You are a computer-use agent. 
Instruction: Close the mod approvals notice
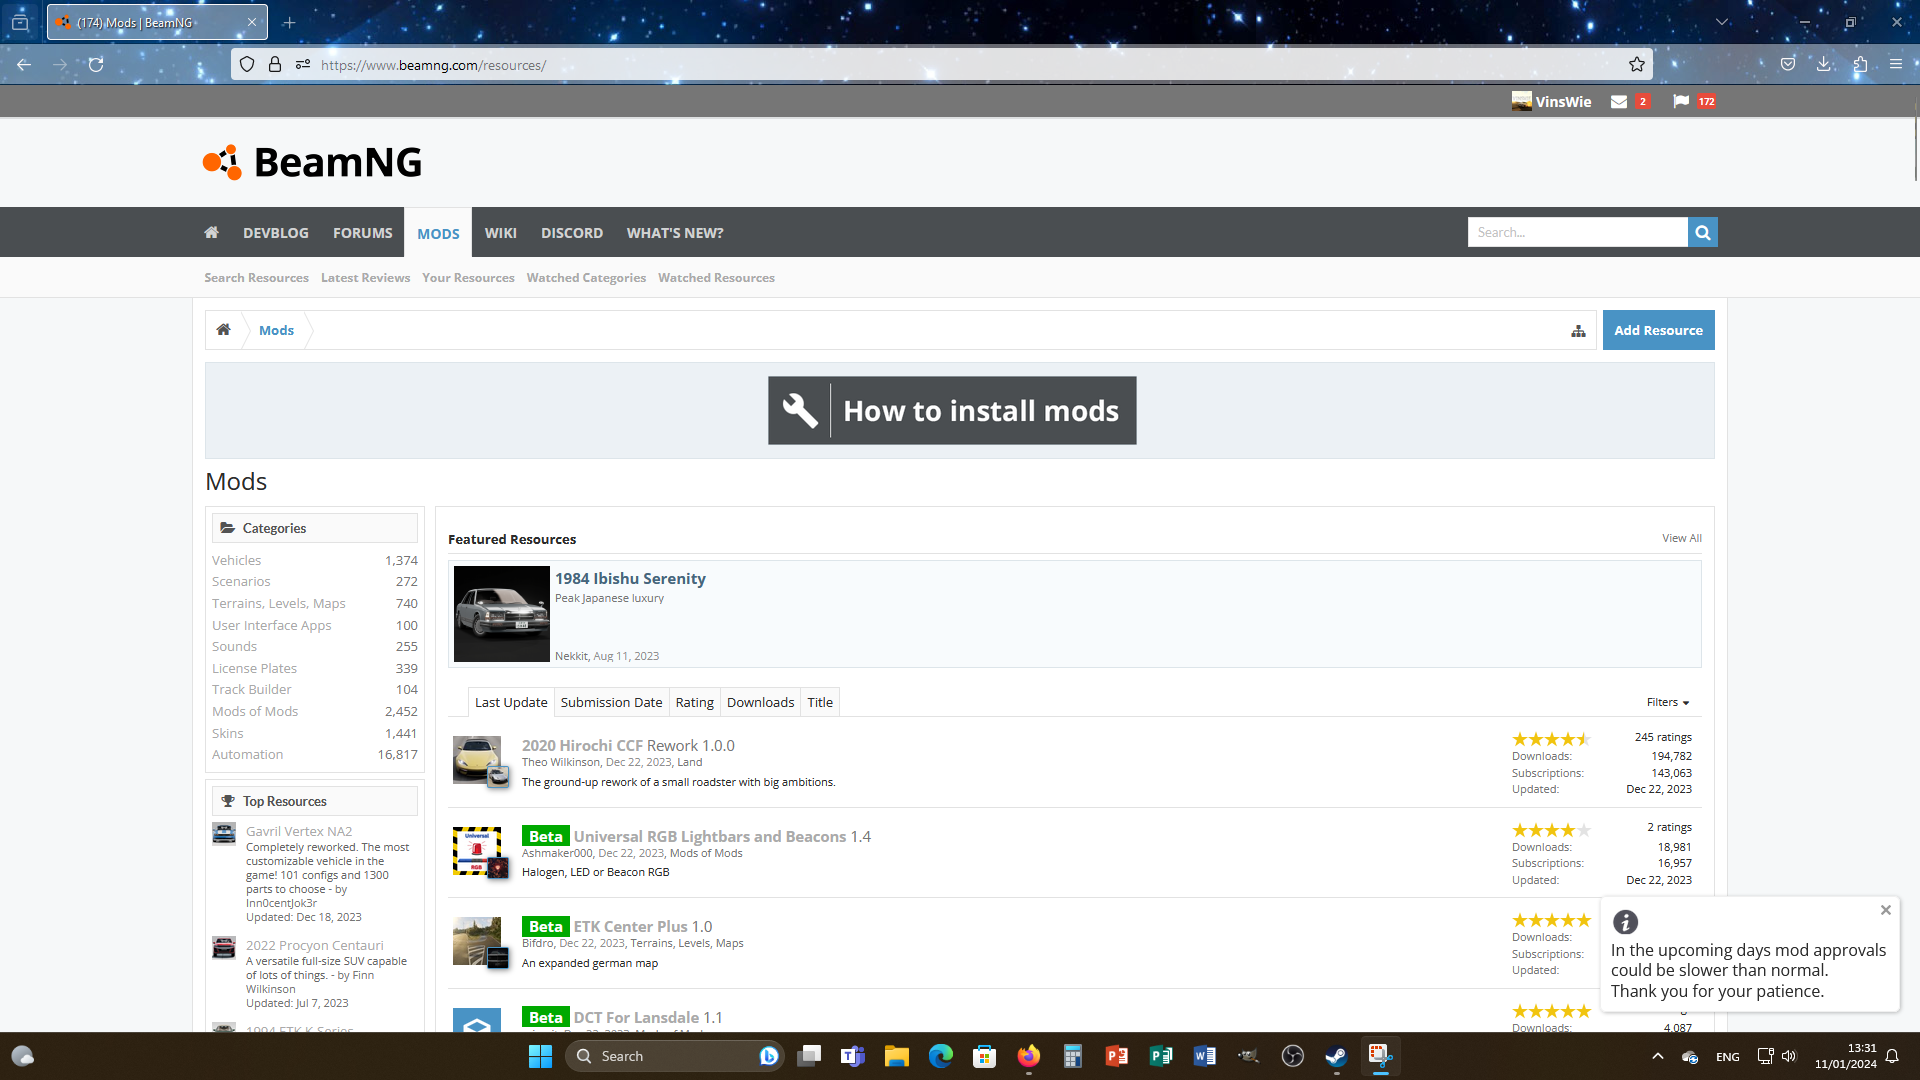point(1885,910)
